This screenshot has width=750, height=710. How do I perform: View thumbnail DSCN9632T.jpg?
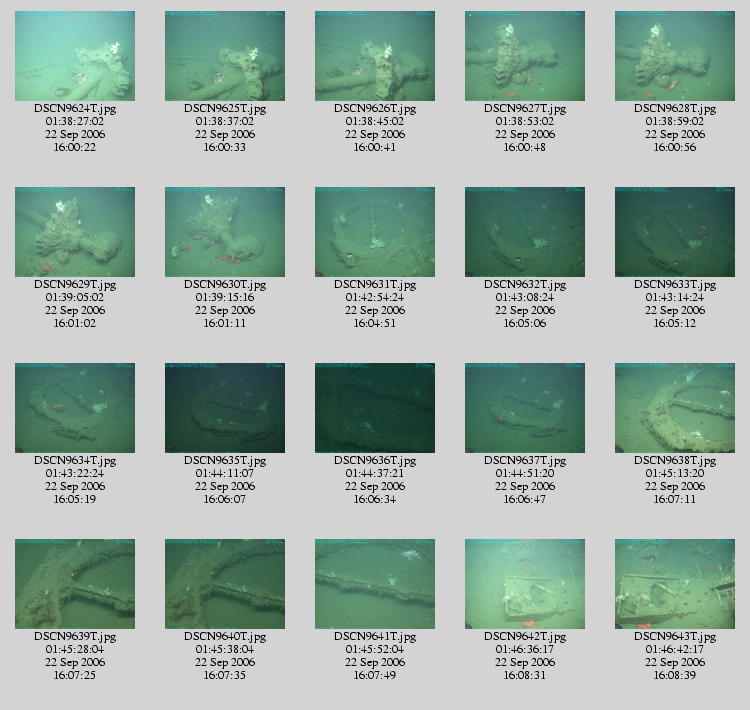(525, 232)
